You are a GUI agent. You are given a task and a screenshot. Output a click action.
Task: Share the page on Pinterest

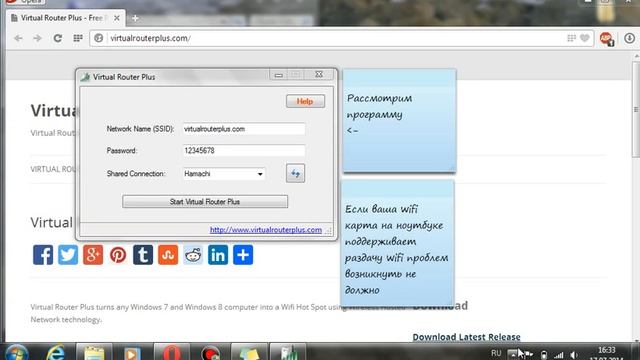tap(118, 255)
